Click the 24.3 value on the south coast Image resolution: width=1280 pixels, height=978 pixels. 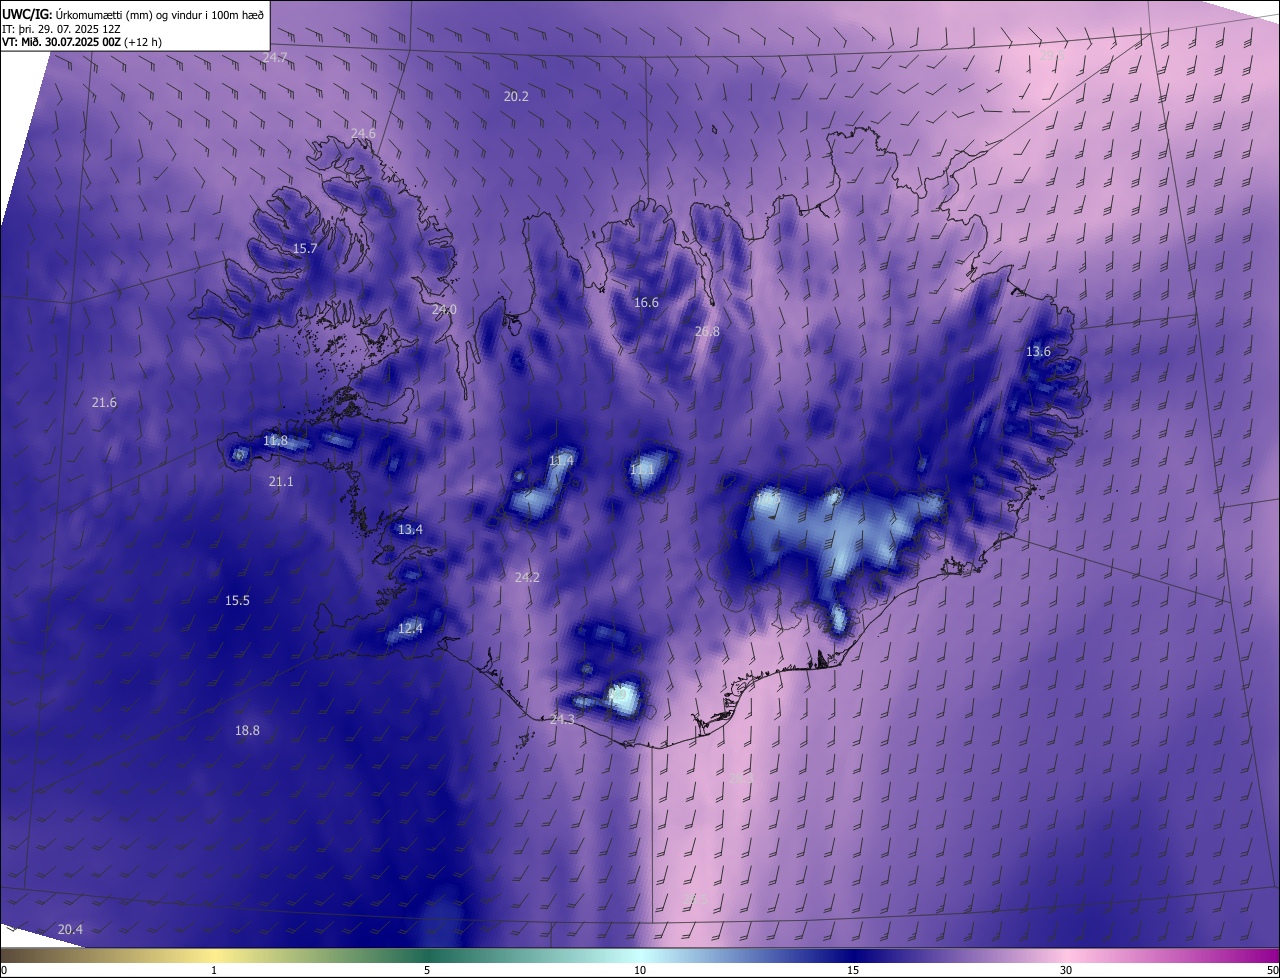tap(563, 720)
